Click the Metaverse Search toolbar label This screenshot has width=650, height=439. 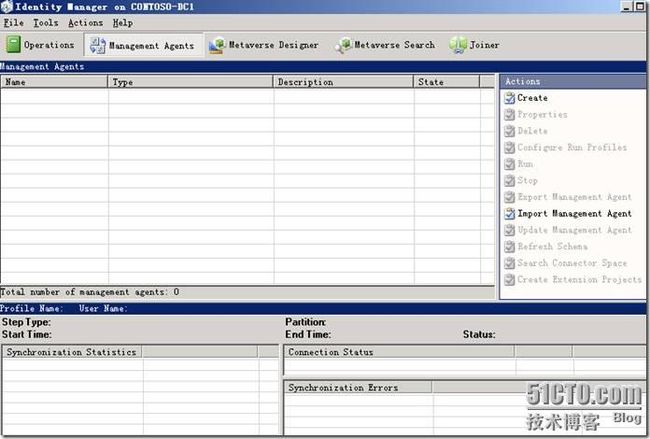(x=395, y=45)
